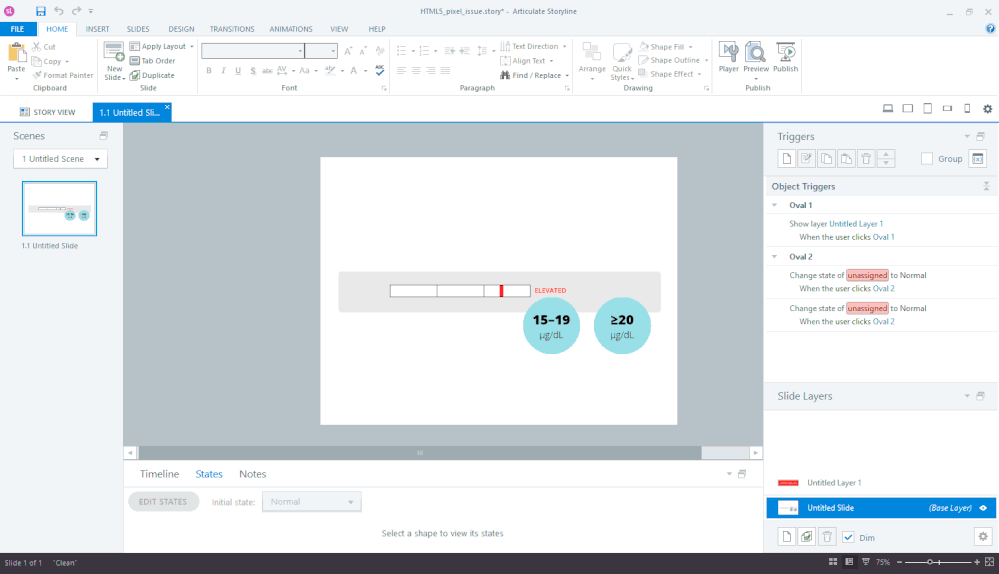Click Untitled Layer 1 link in trigger
Image resolution: width=999 pixels, height=574 pixels.
(856, 224)
